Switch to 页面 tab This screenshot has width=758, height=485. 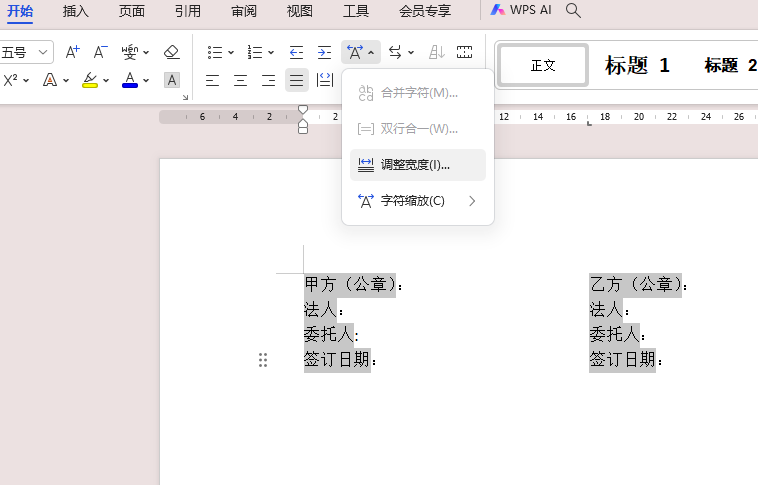(131, 11)
